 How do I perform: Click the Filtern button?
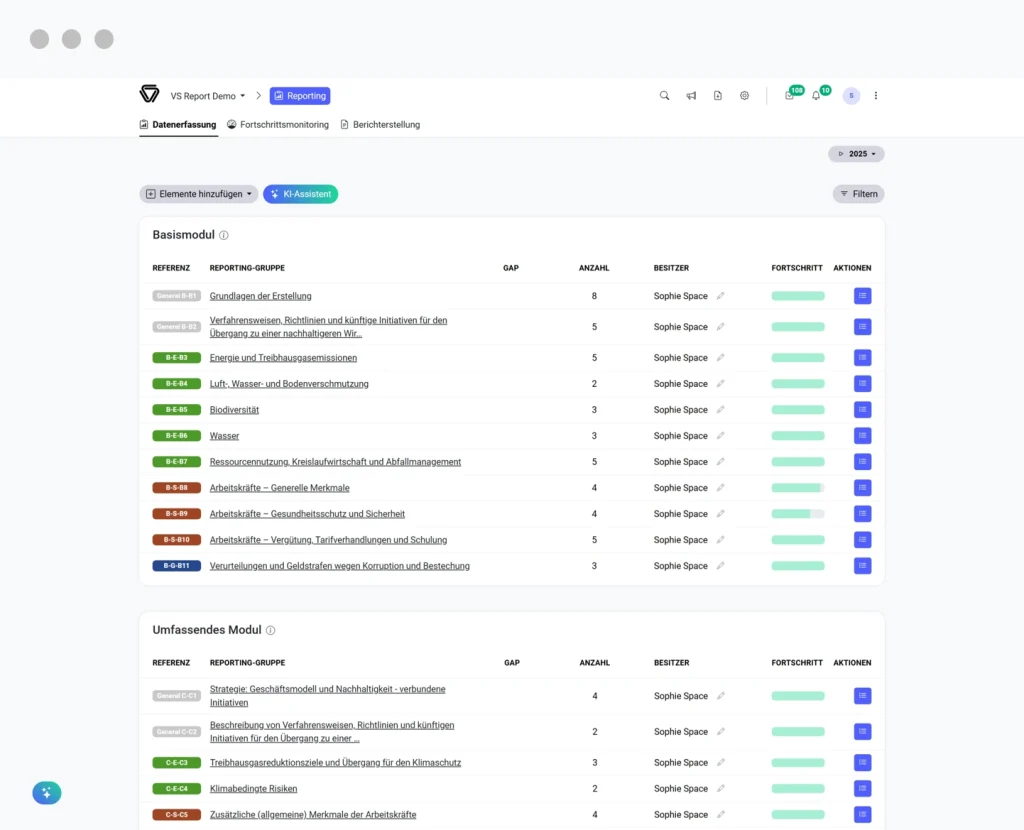coord(858,194)
